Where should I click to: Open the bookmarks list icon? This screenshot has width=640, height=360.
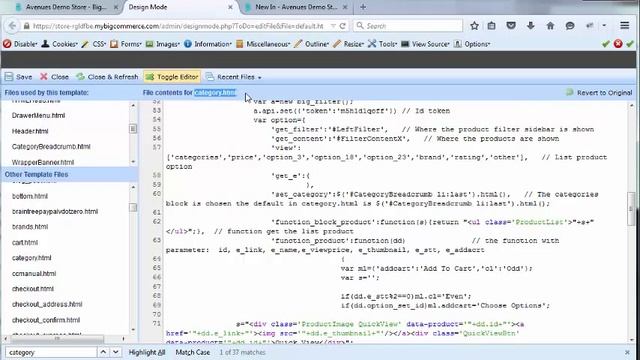click(491, 26)
